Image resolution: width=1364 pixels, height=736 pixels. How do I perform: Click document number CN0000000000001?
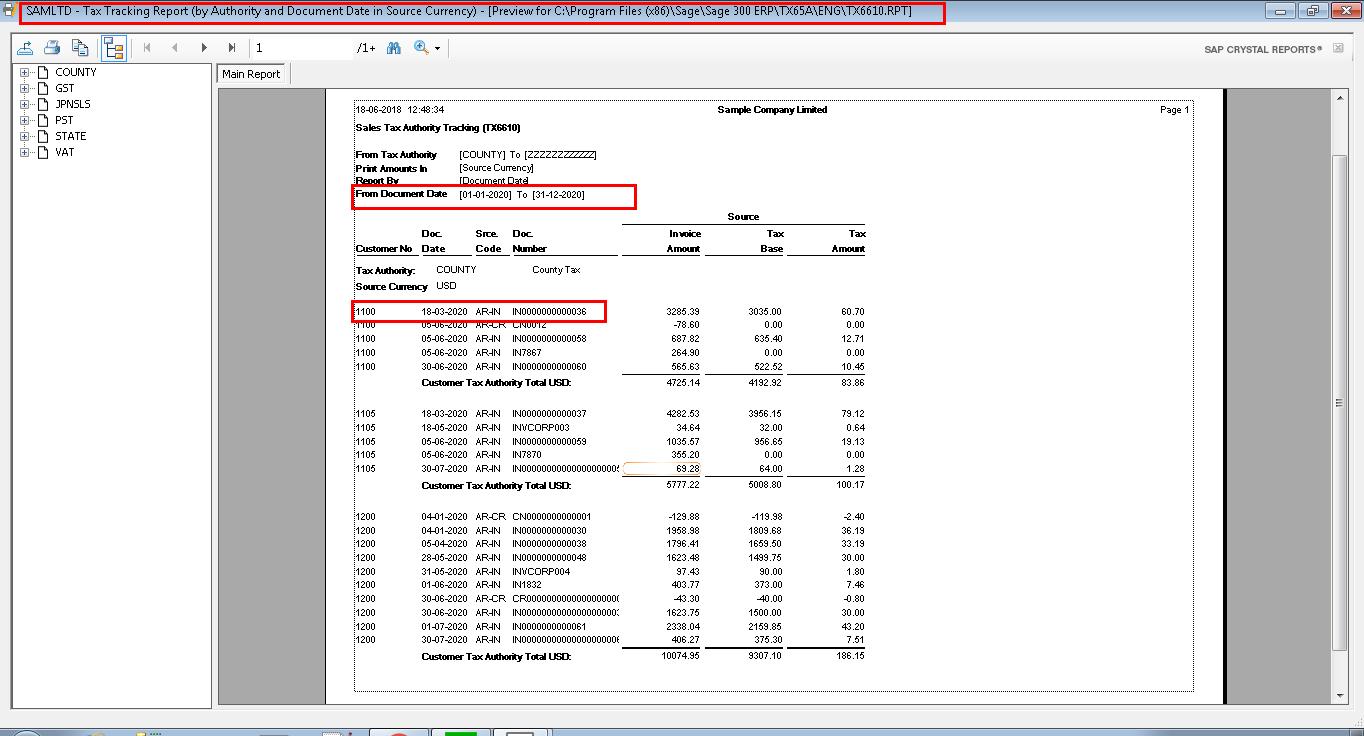551,517
